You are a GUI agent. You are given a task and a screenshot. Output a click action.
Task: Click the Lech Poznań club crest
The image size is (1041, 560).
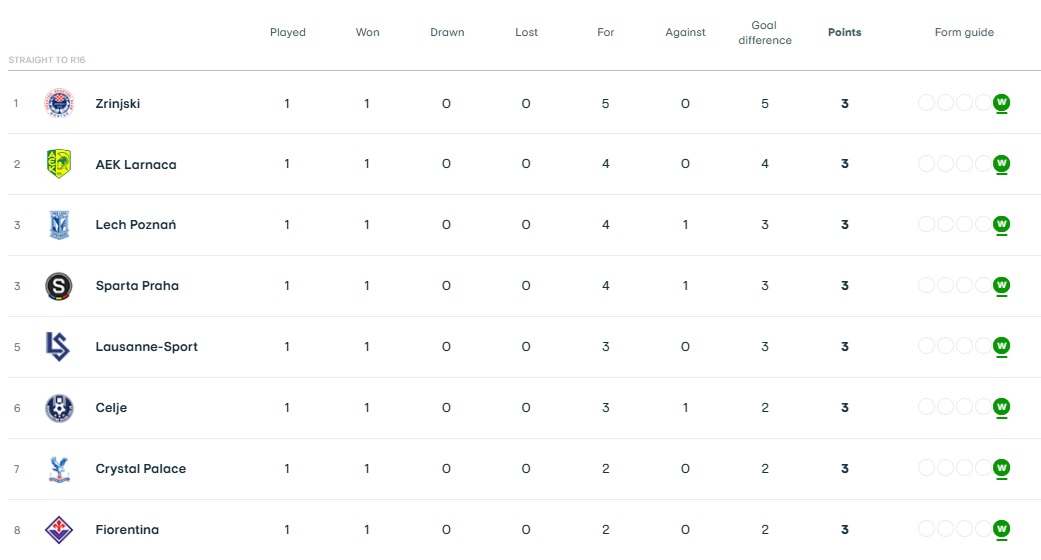pos(59,225)
